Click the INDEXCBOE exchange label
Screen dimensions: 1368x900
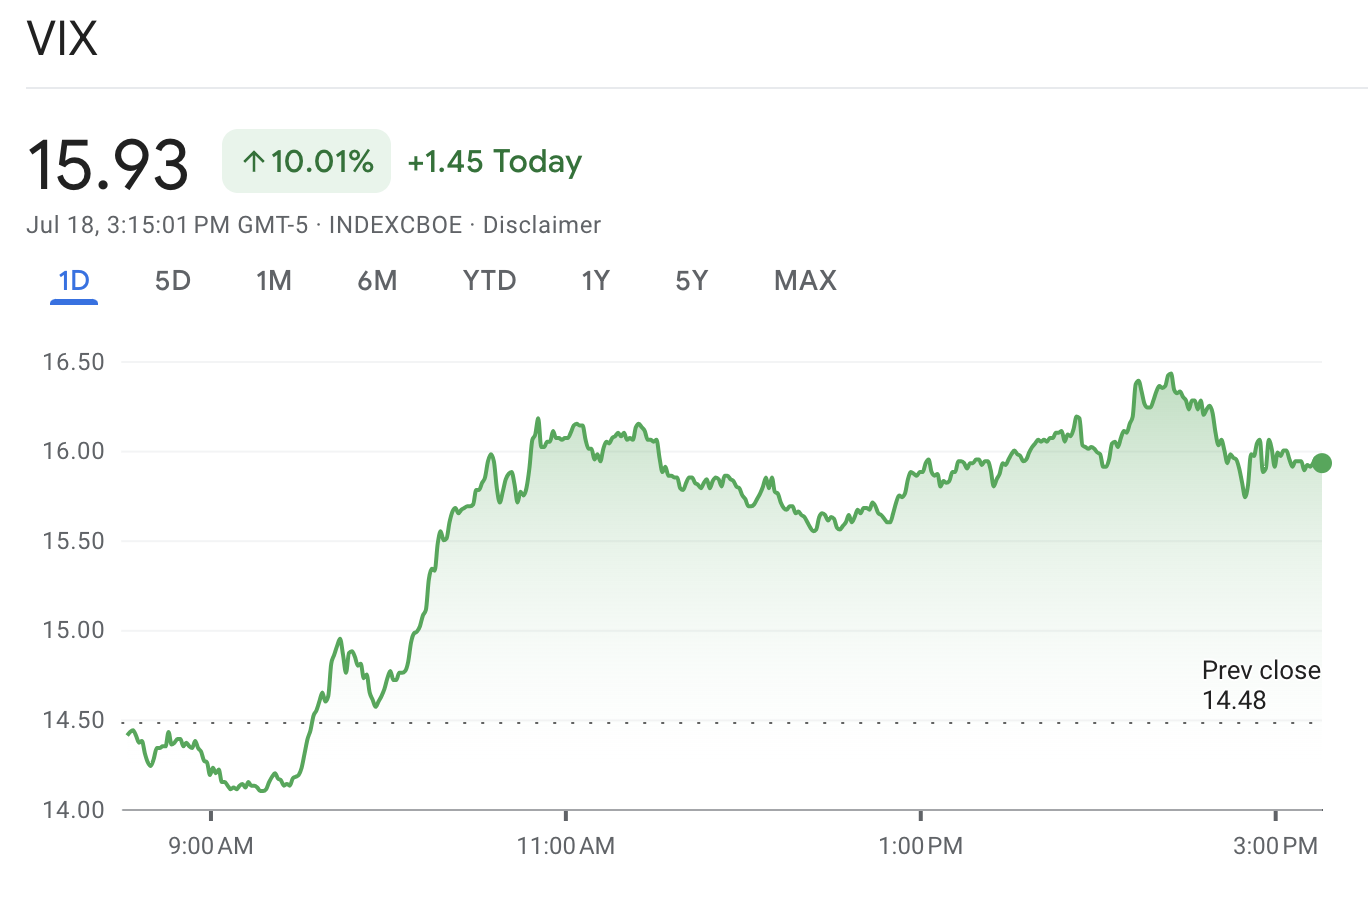(x=395, y=225)
